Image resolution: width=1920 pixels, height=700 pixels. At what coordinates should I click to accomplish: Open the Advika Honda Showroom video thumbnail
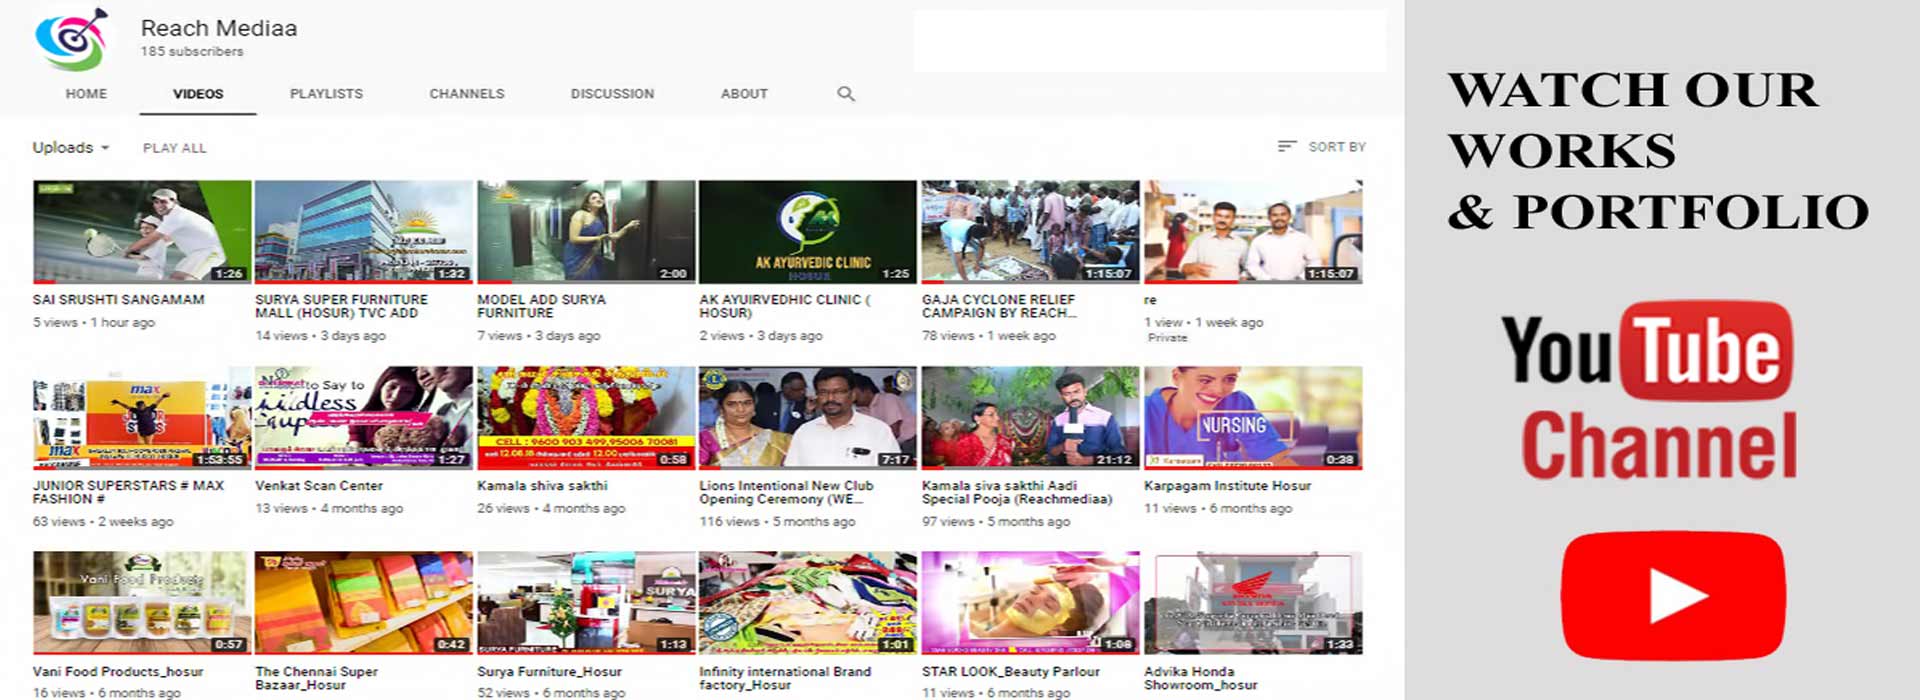coord(1252,603)
